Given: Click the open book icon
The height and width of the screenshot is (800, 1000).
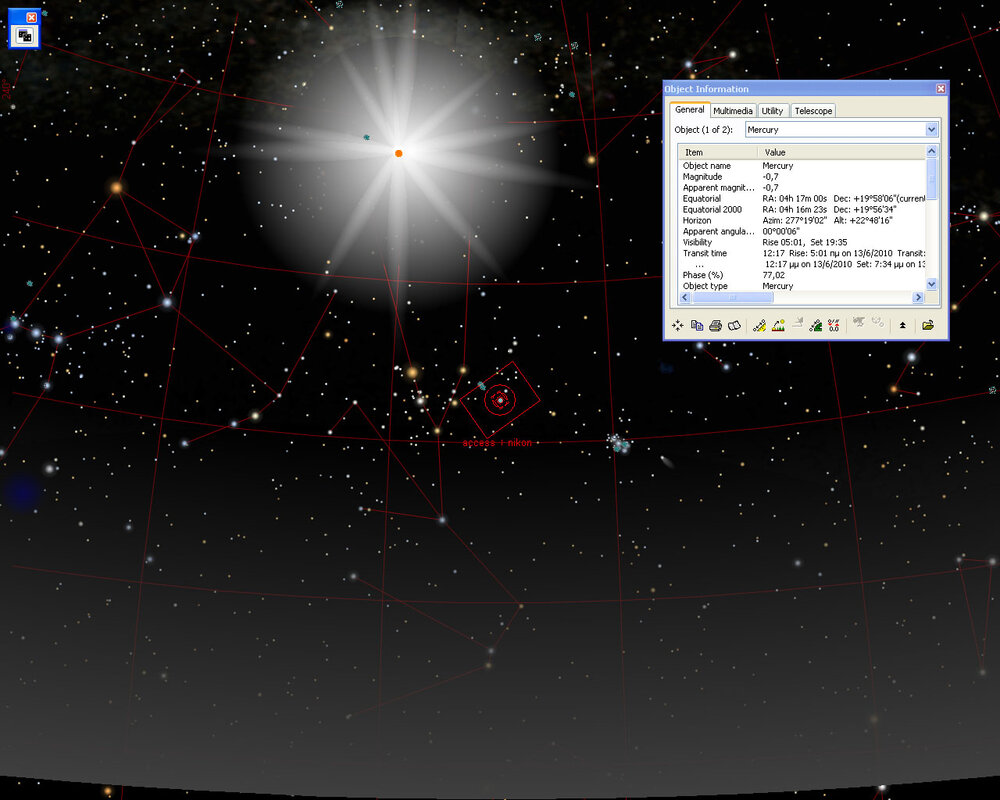Looking at the screenshot, I should 734,325.
